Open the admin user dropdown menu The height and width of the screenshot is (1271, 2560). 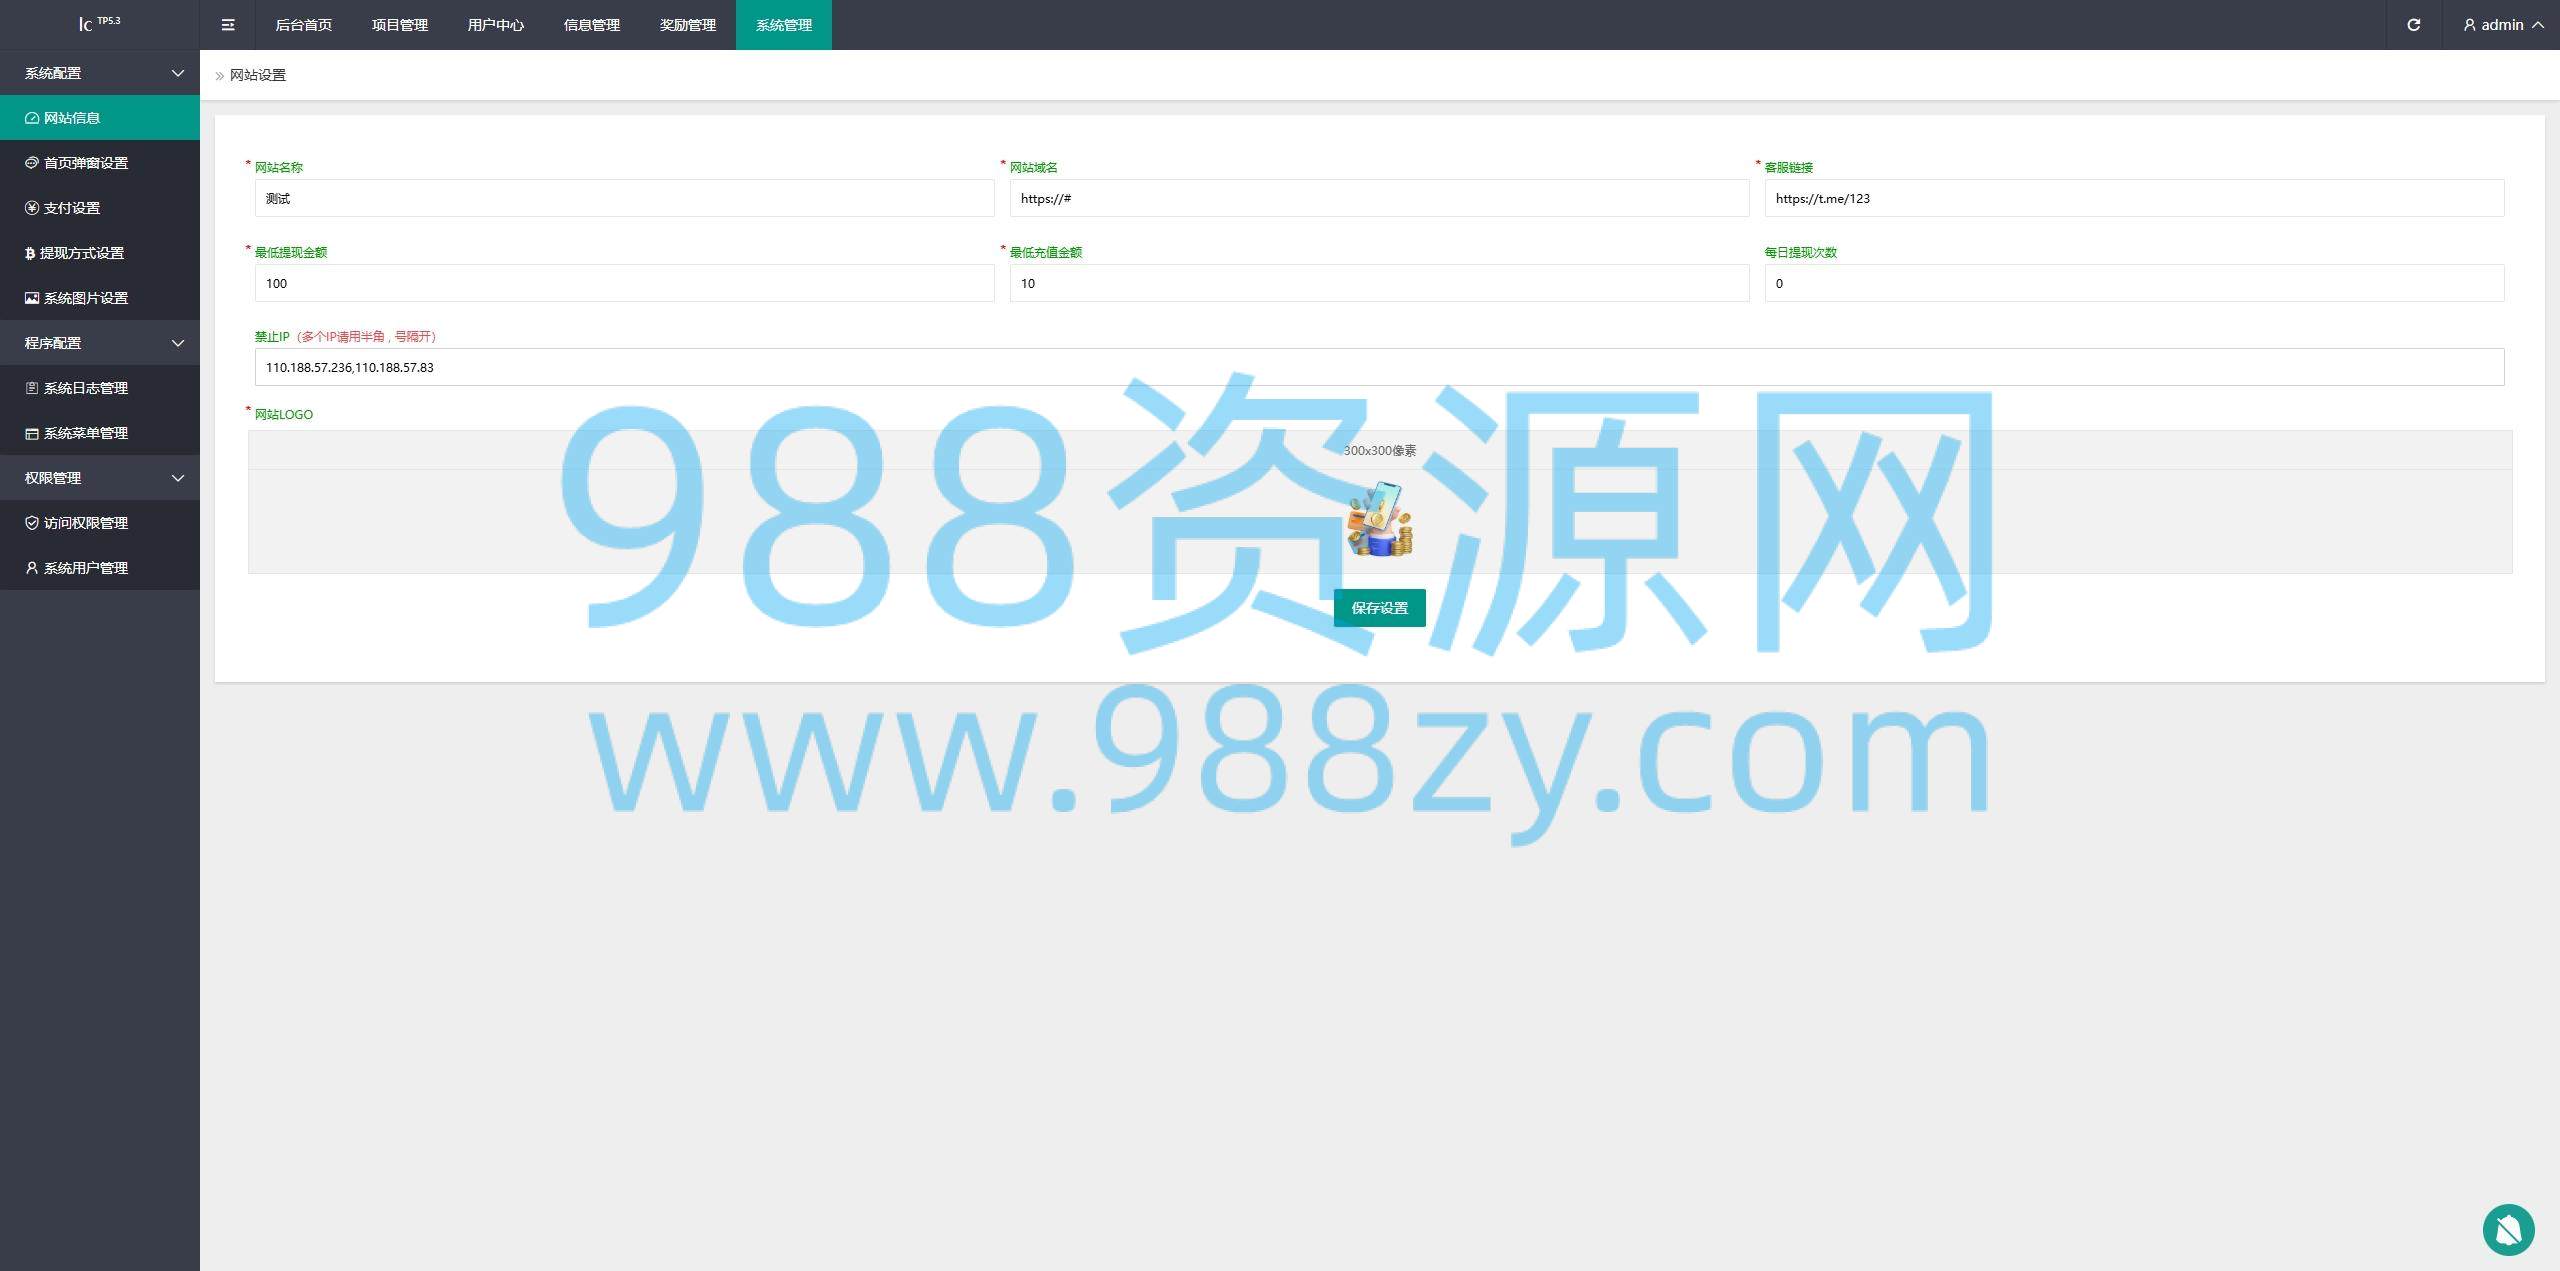[x=2503, y=25]
